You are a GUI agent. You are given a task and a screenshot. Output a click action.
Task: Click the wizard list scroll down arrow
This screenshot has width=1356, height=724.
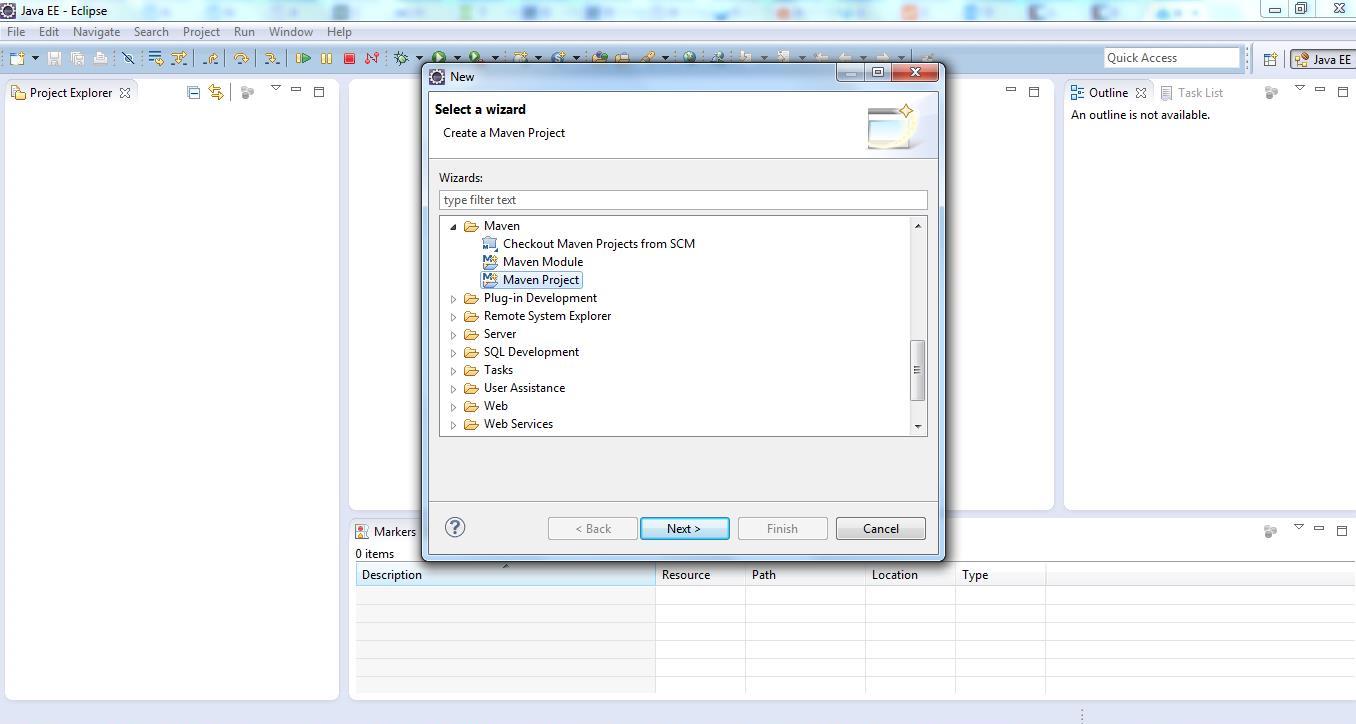pos(917,427)
